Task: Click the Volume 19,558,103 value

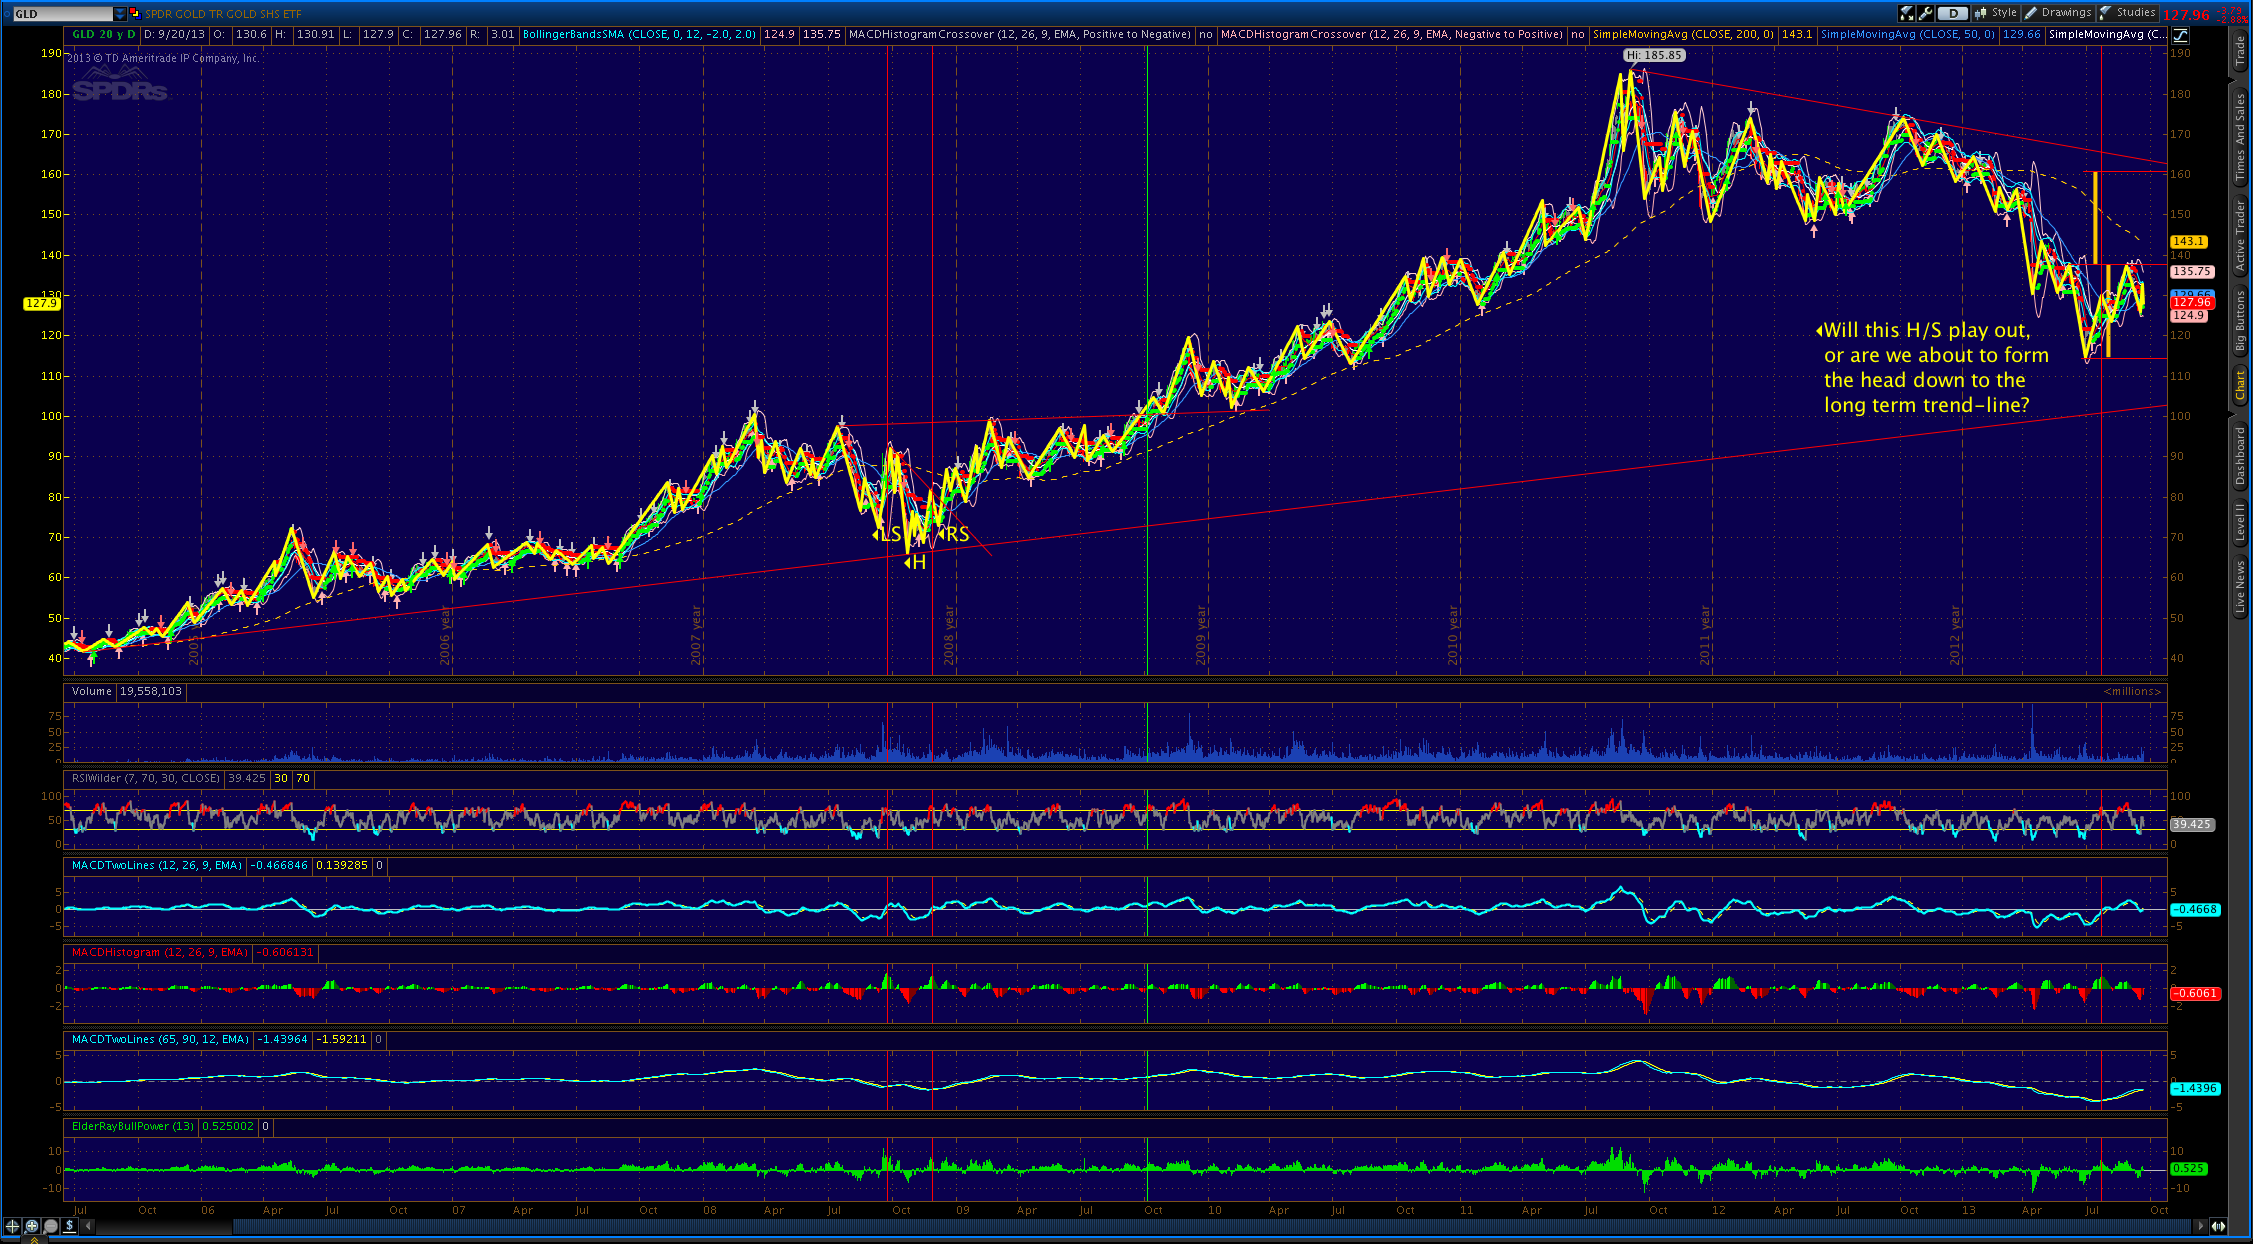Action: tap(151, 691)
